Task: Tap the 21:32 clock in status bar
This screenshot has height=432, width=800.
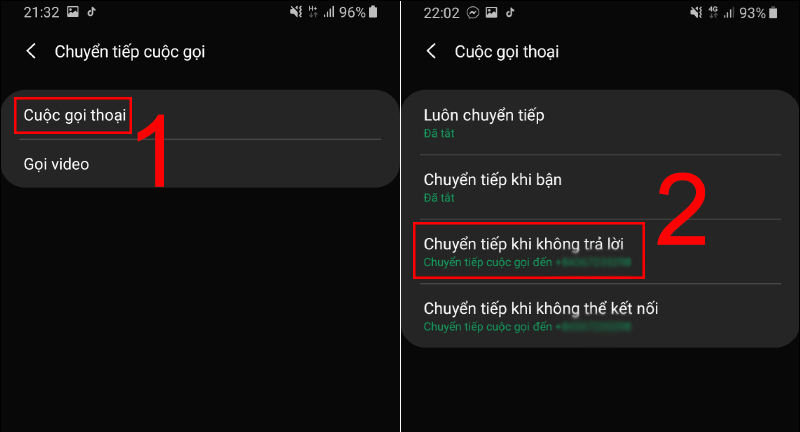Action: [x=41, y=12]
